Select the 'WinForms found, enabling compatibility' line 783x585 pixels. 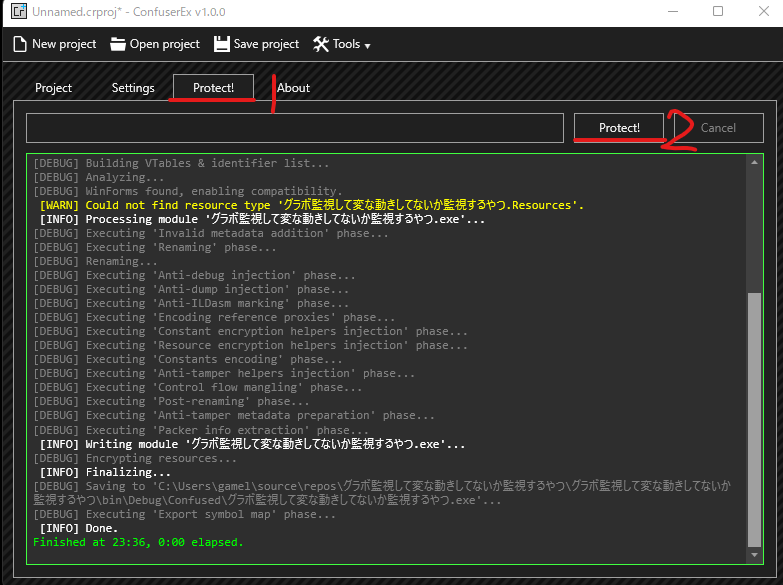pyautogui.click(x=188, y=191)
